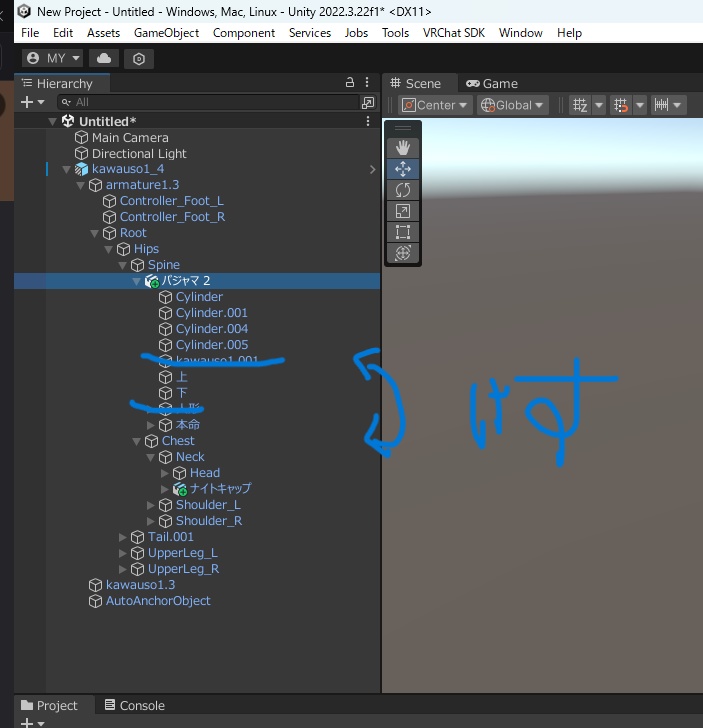Collapse the Spine bone

123,266
